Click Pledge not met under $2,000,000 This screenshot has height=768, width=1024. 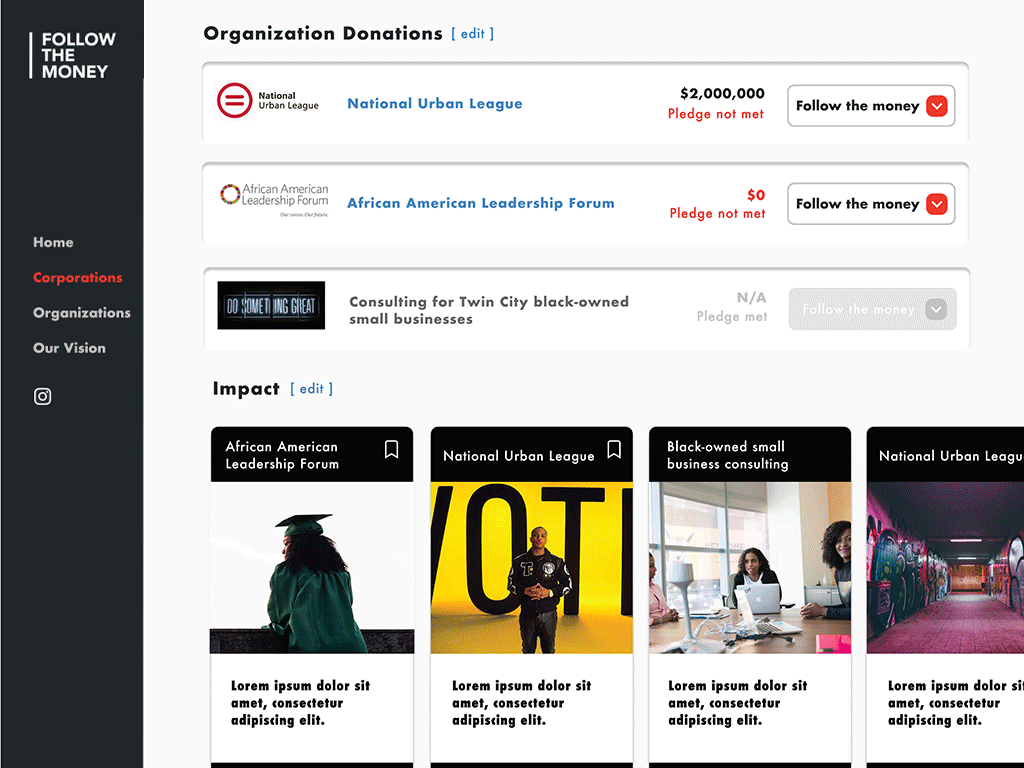716,114
